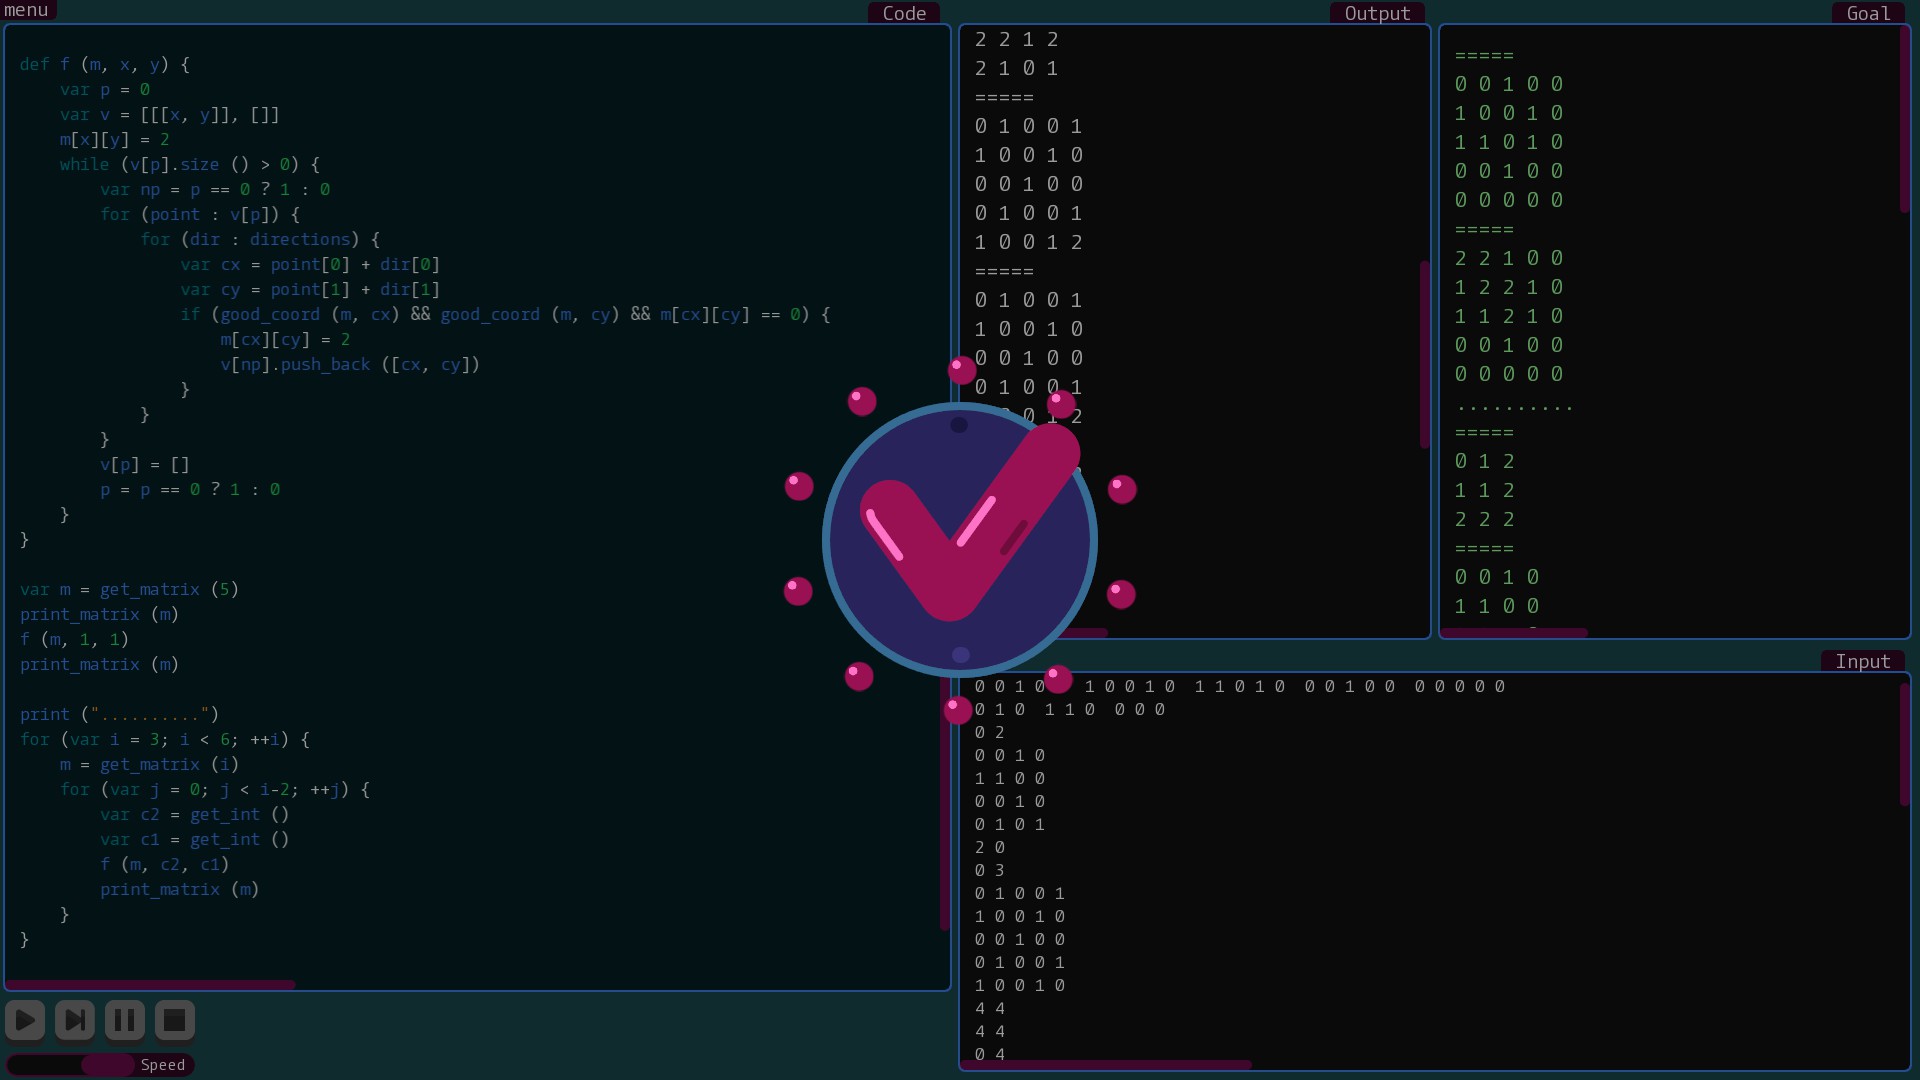Select the Code panel tab label
Image resolution: width=1920 pixels, height=1080 pixels.
[x=903, y=13]
